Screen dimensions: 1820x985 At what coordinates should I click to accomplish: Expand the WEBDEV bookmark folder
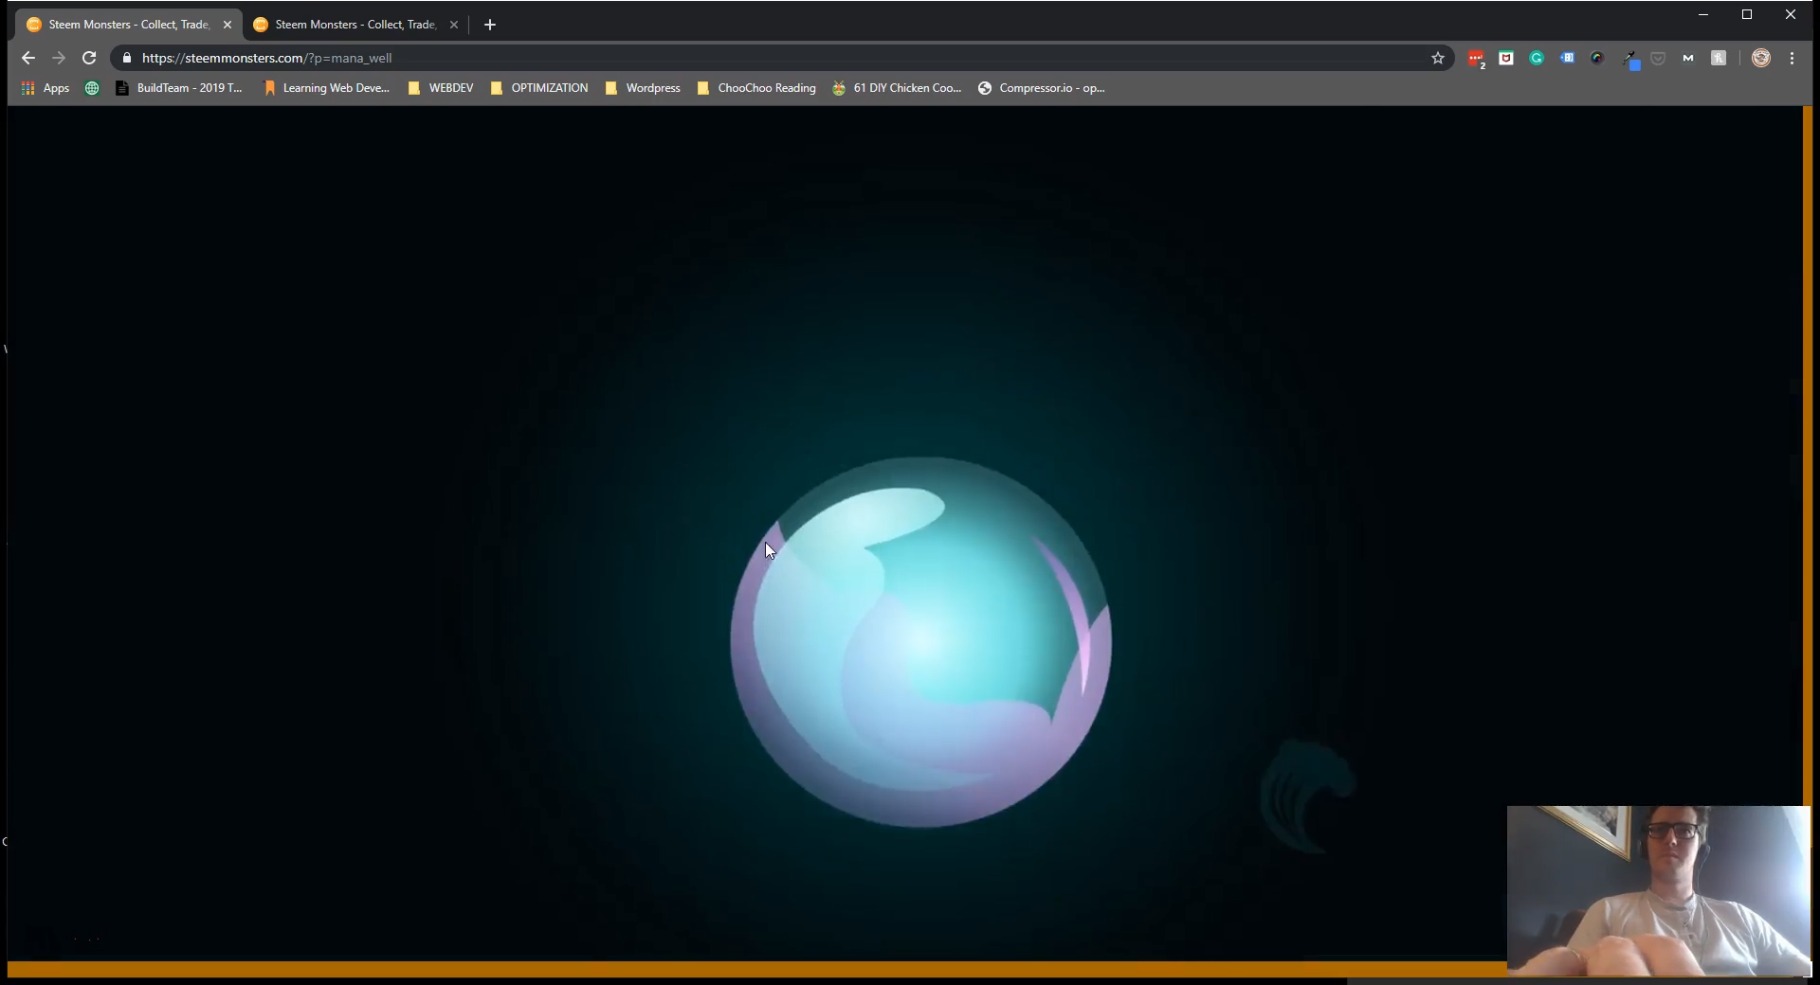[441, 88]
